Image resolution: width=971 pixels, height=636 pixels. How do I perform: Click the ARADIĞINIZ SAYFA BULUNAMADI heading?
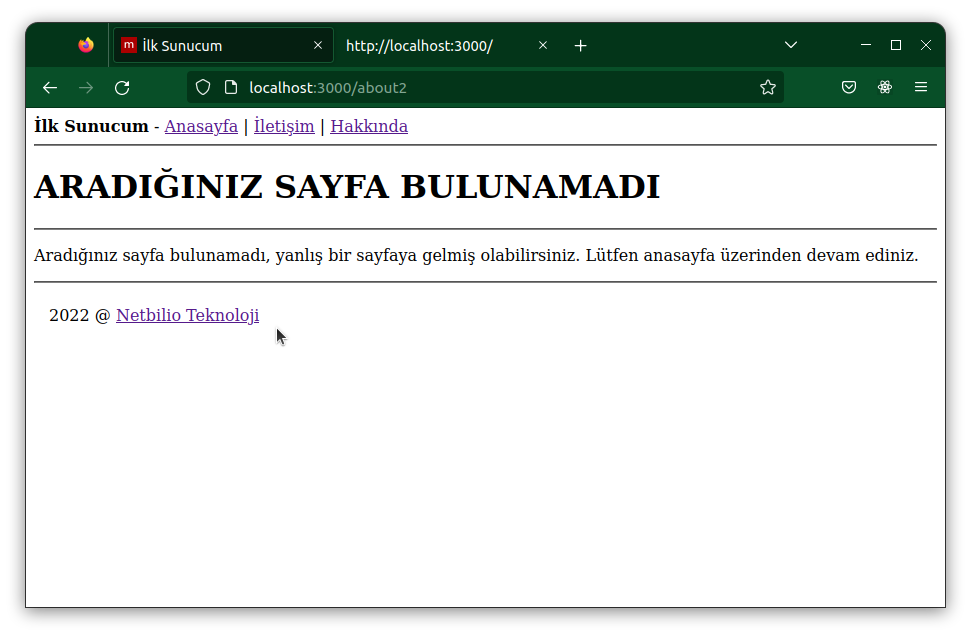coord(347,187)
